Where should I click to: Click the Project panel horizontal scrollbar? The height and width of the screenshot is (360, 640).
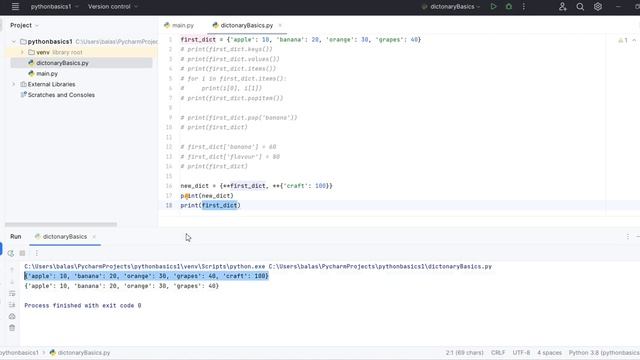[x=61, y=224]
